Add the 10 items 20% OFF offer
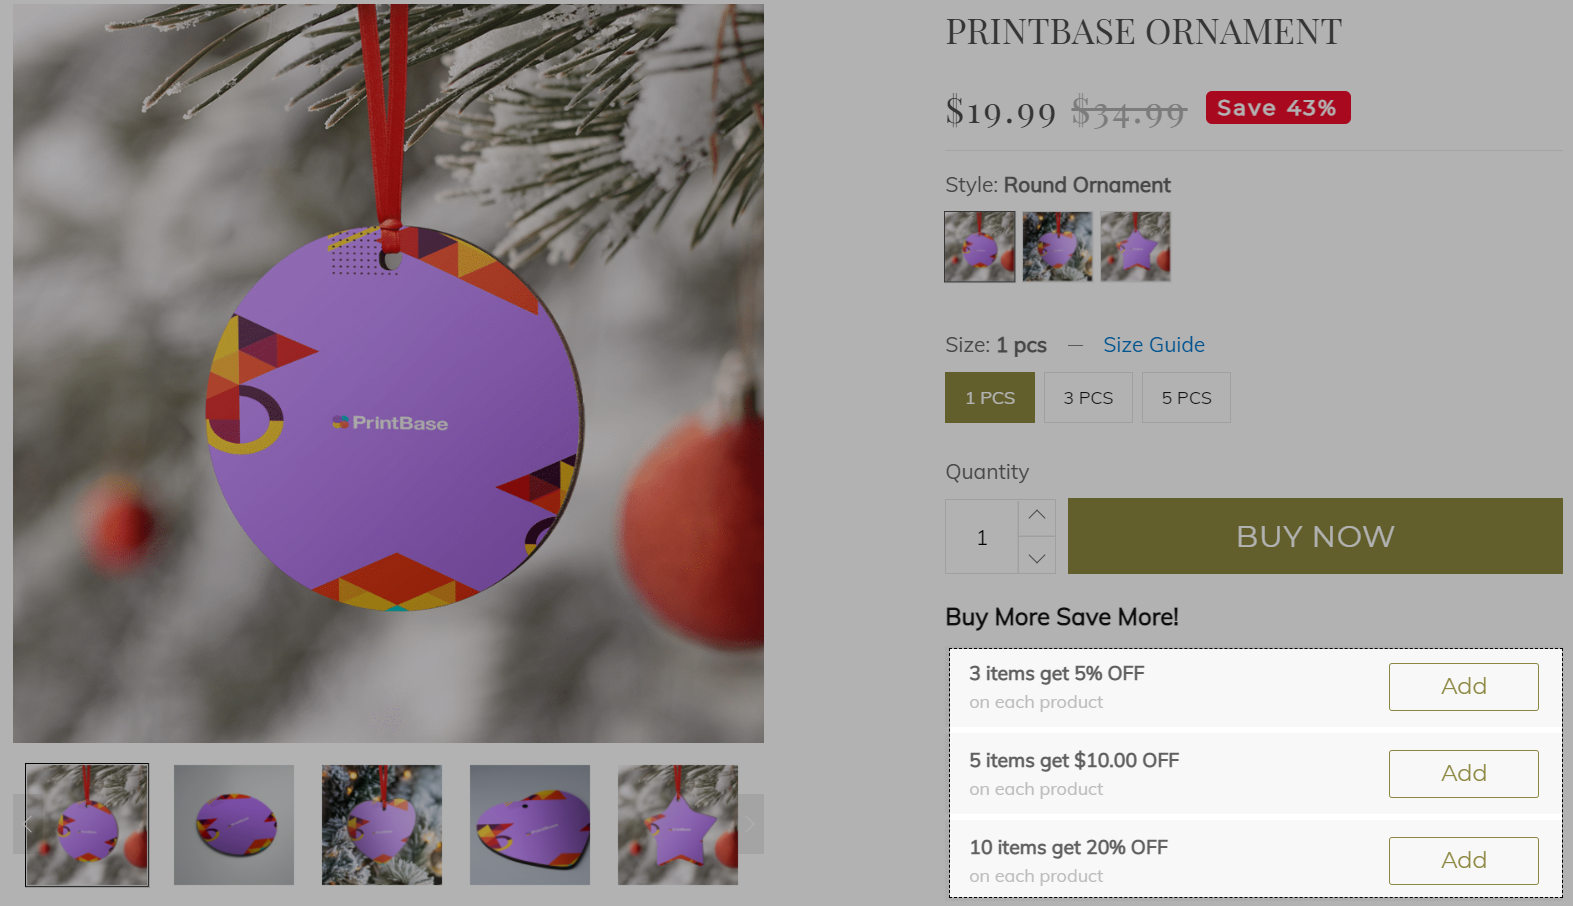The image size is (1573, 906). [x=1464, y=861]
